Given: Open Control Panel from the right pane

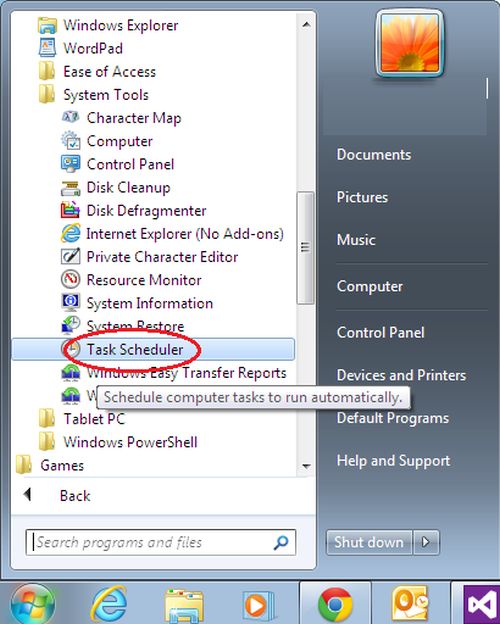Looking at the screenshot, I should pyautogui.click(x=381, y=332).
